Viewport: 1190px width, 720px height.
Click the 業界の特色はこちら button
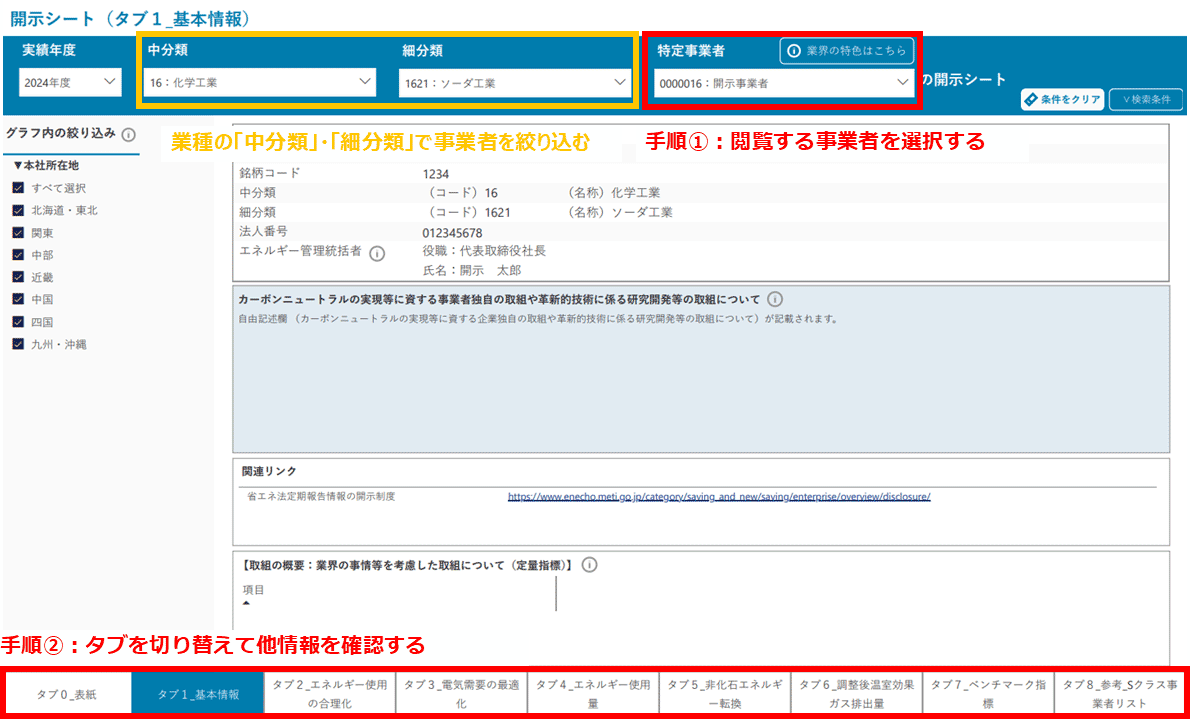[x=848, y=50]
